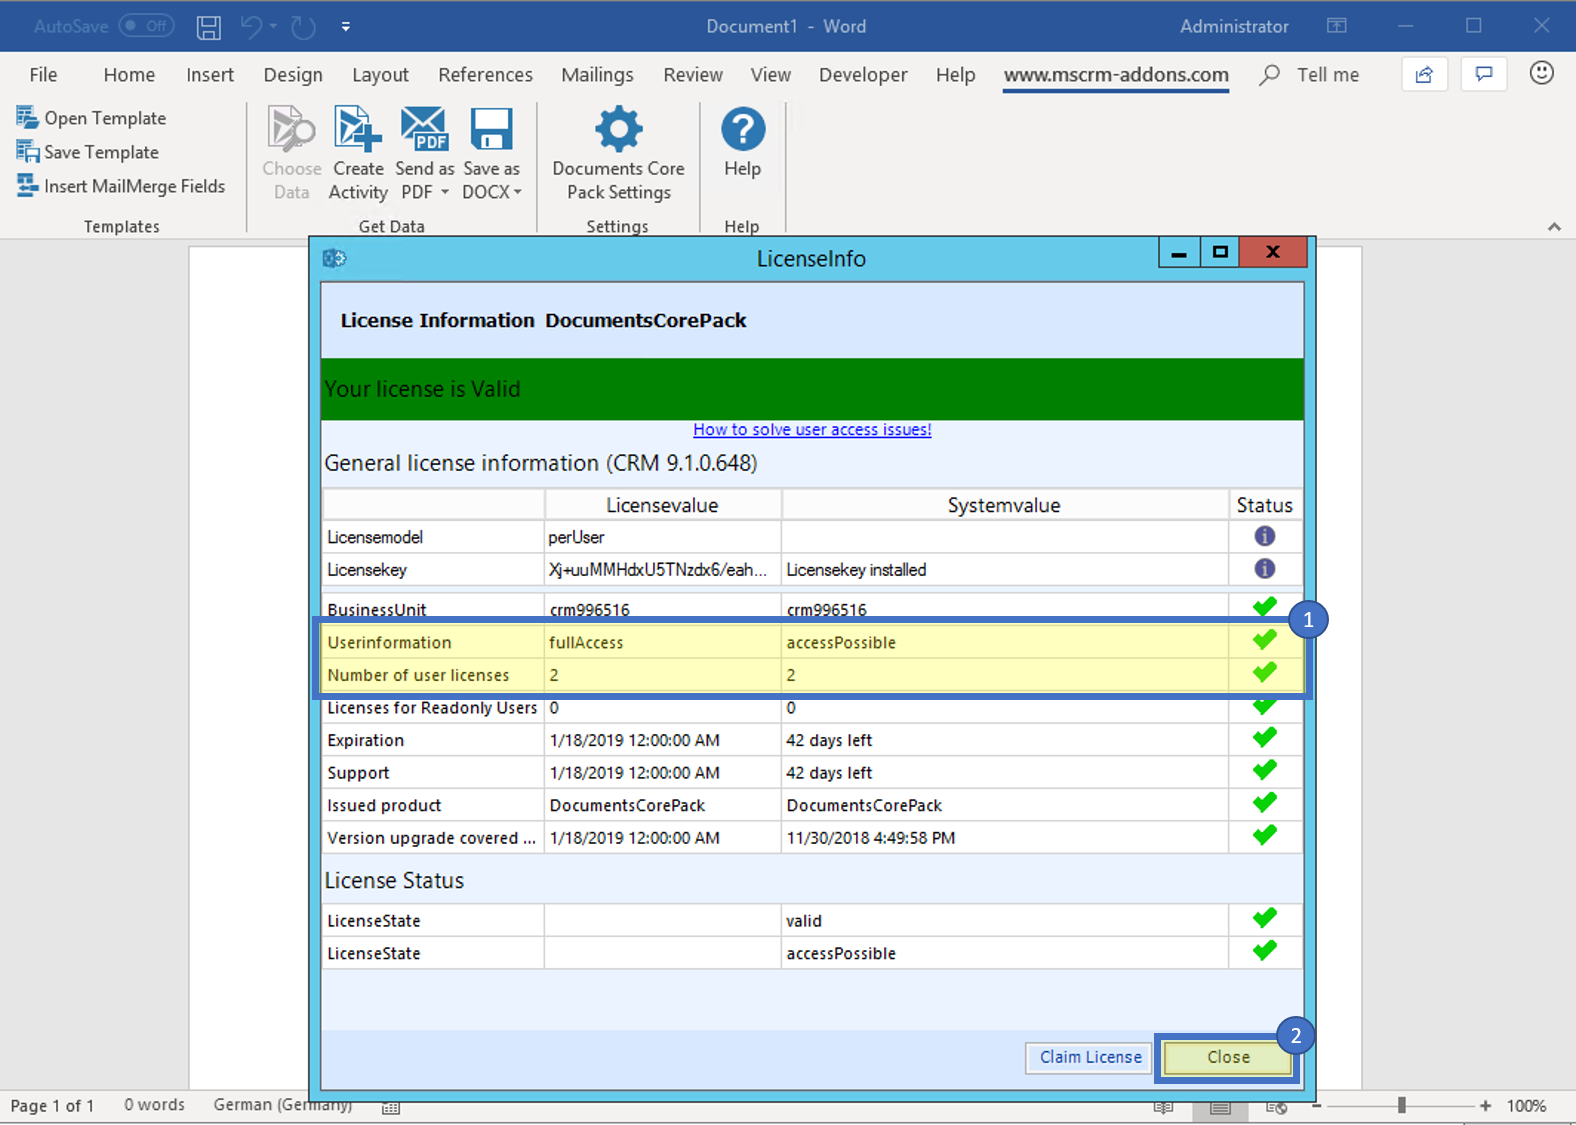Viewport: 1576px width, 1125px height.
Task: Click the Save as DOCX icon
Action: 492,130
